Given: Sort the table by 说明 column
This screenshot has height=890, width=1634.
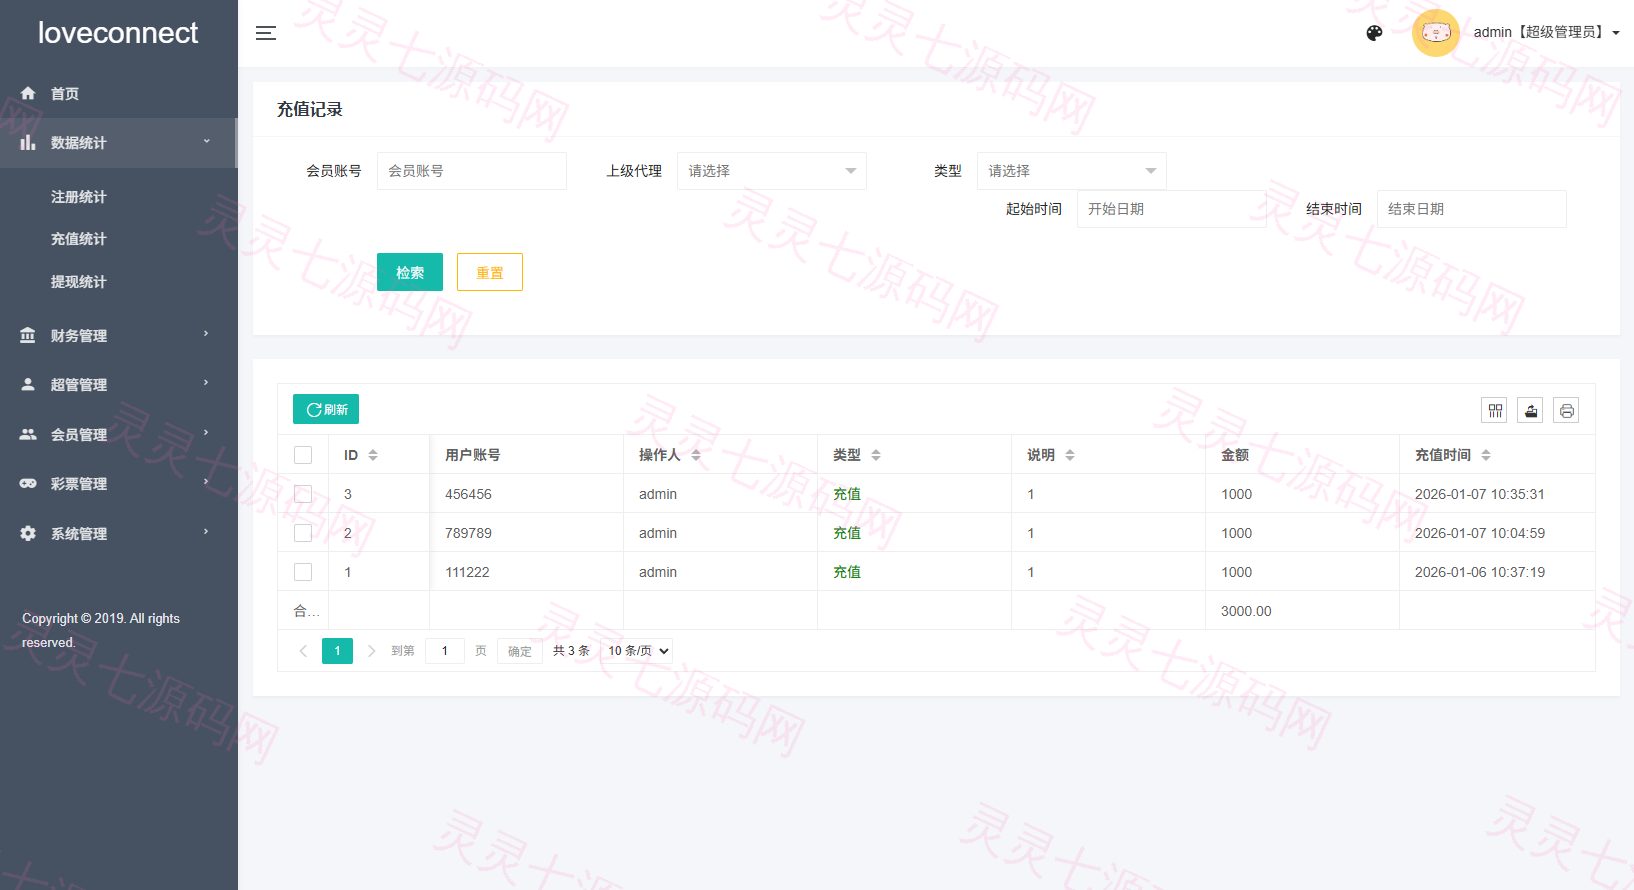Looking at the screenshot, I should point(1070,455).
